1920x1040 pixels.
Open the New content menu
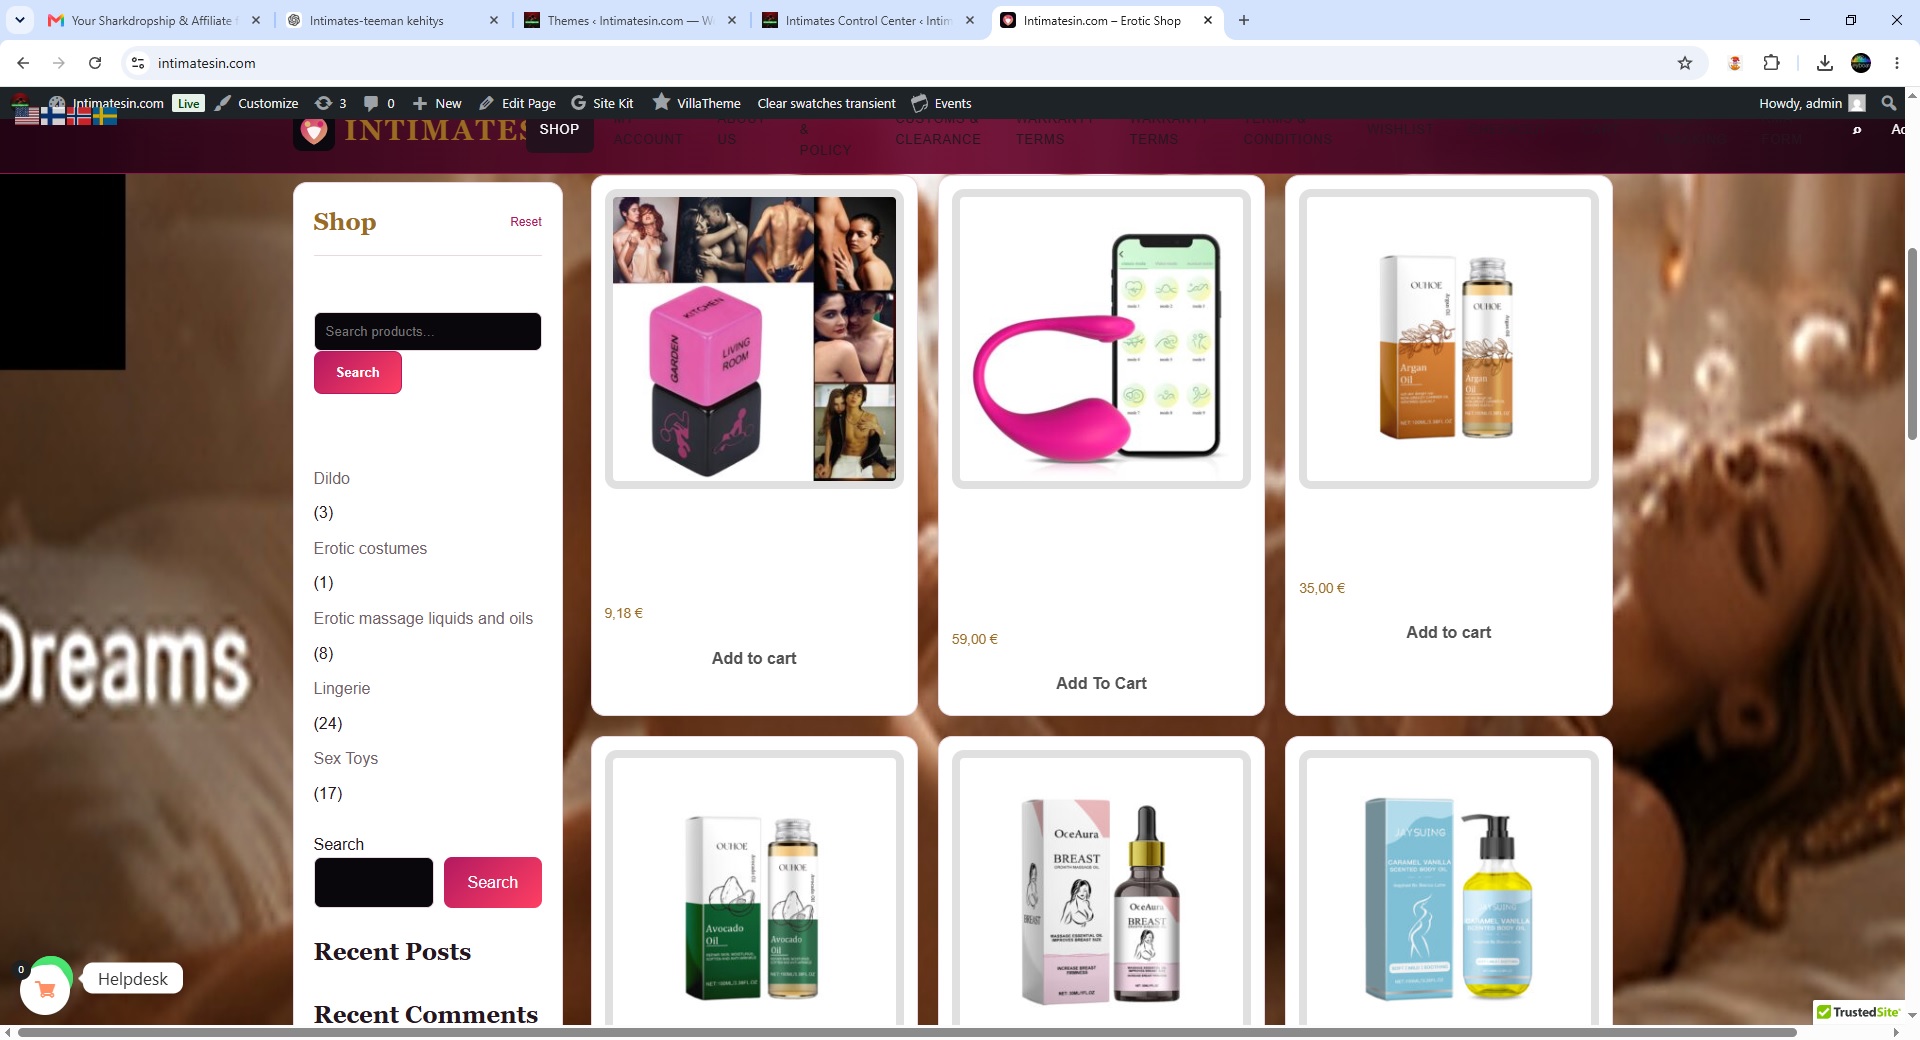click(x=437, y=103)
